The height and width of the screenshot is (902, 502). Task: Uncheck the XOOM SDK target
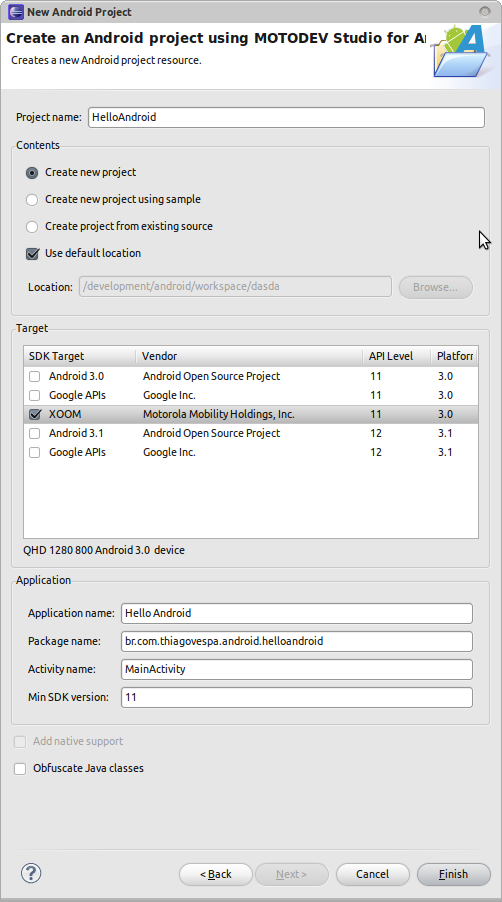(x=35, y=414)
